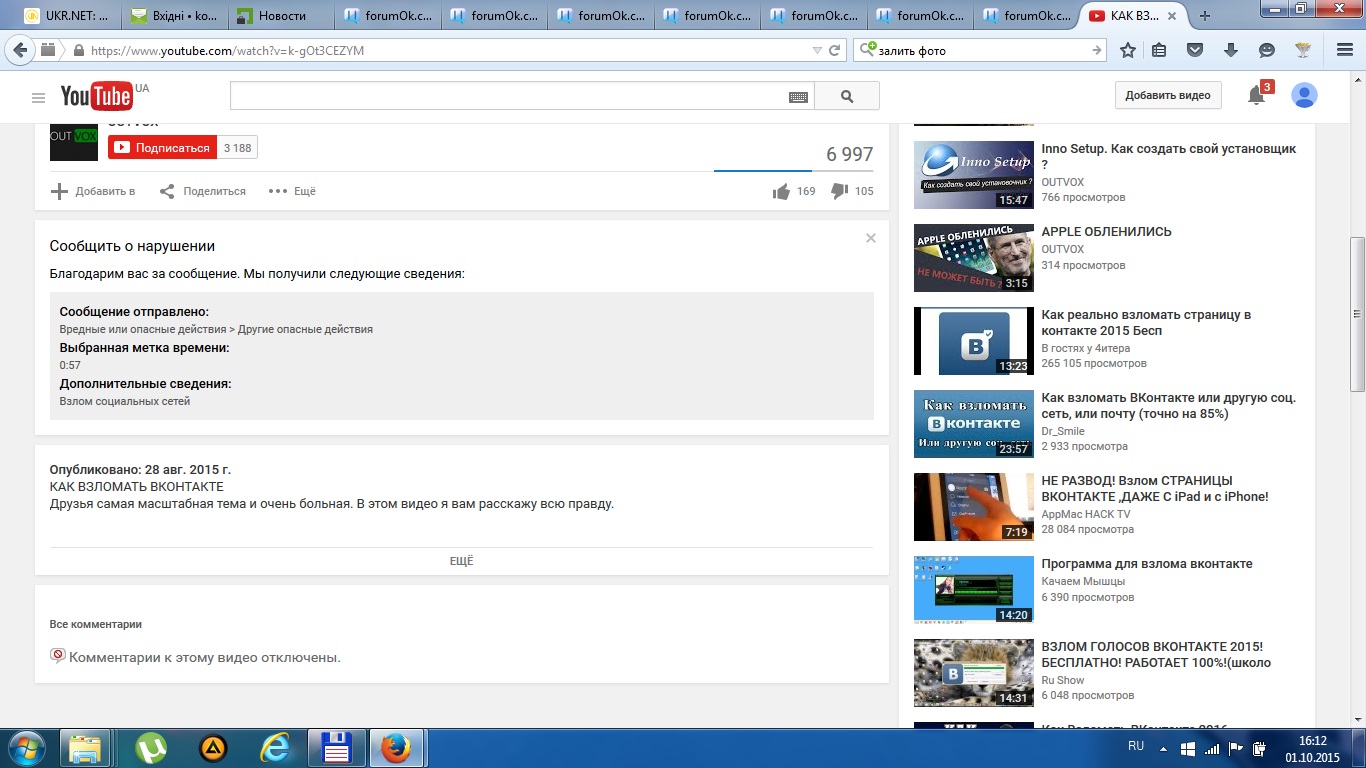Screen dimensions: 1366x768
Task: Click the scrollbar up arrow
Action: click(x=1357, y=79)
